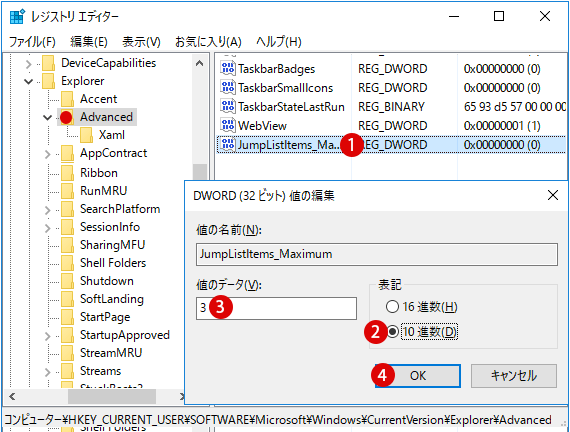Image resolution: width=570 pixels, height=432 pixels.
Task: Click the tree pane horizontal scrollbar thumb
Action: click(112, 396)
